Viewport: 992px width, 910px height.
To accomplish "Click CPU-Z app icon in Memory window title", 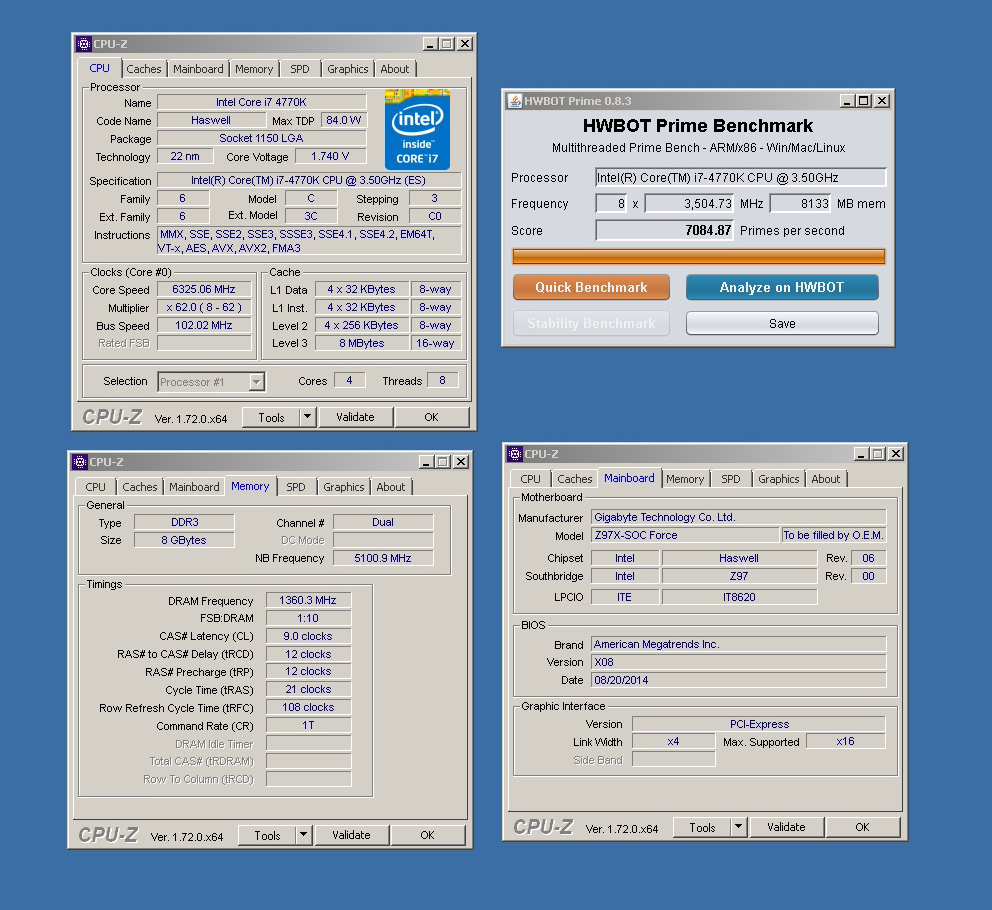I will coord(80,462).
